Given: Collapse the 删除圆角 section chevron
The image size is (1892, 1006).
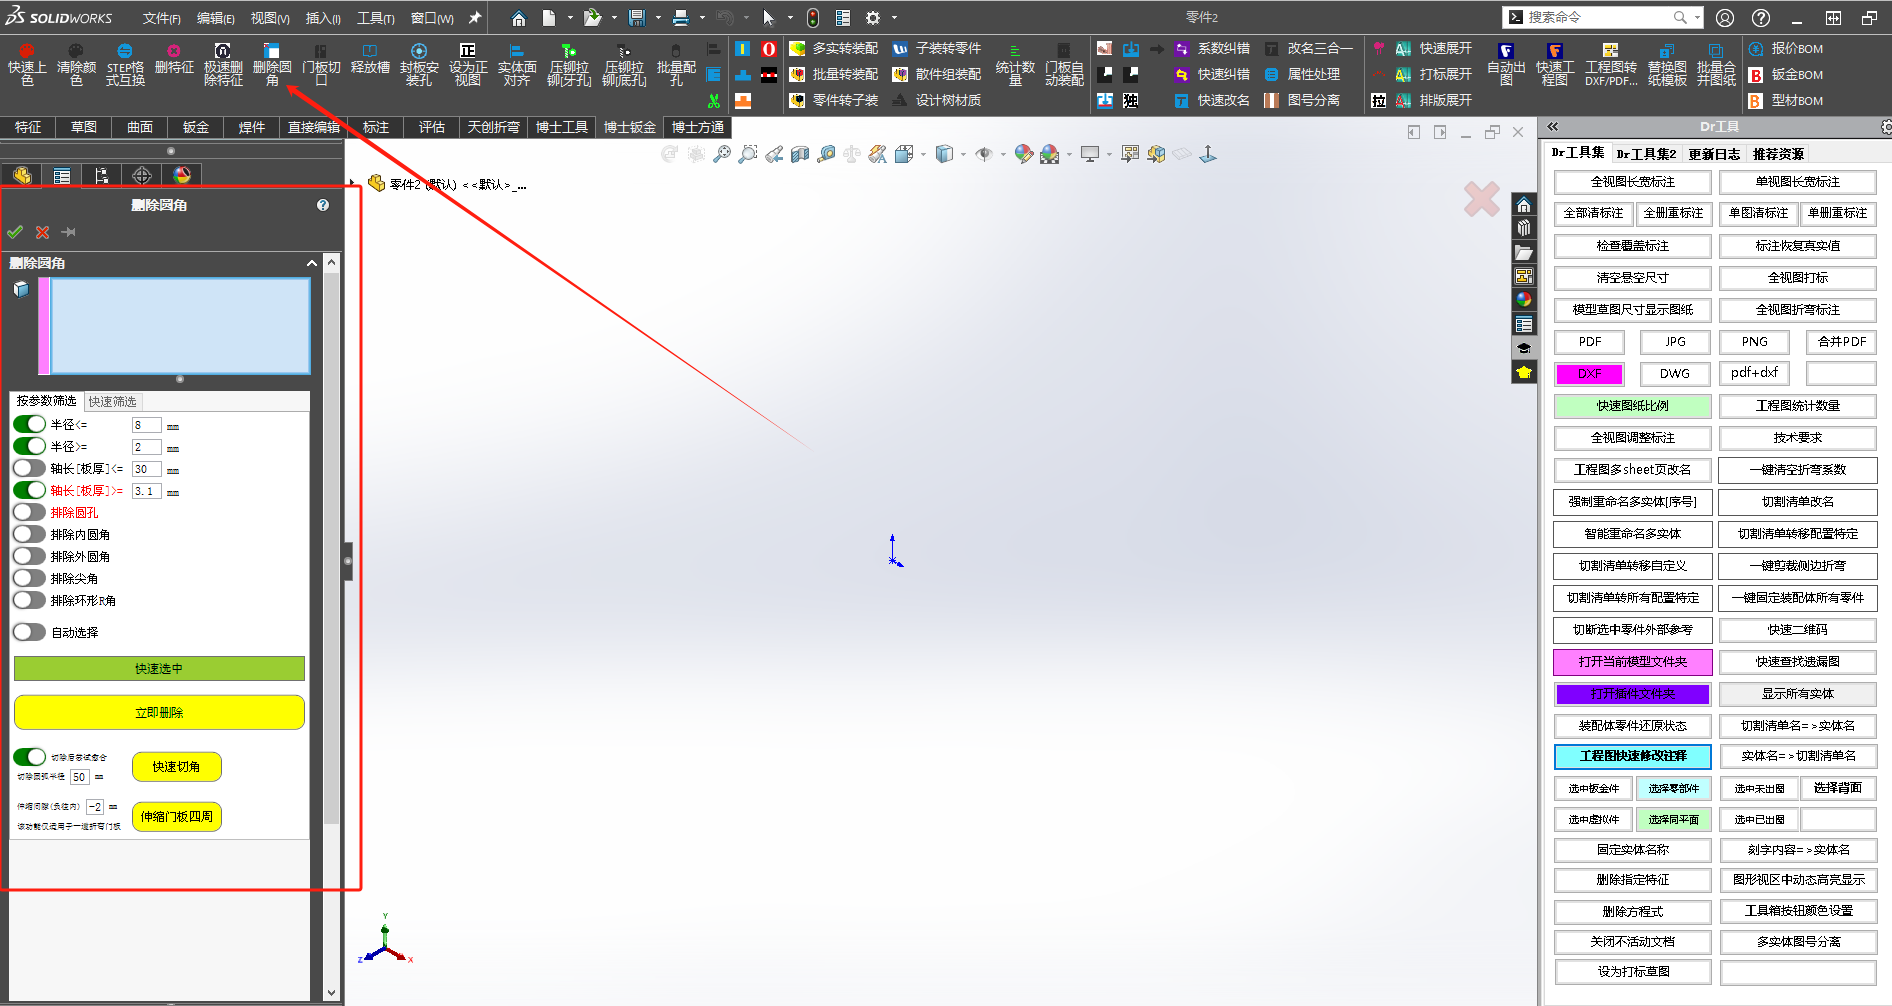Looking at the screenshot, I should 312,263.
